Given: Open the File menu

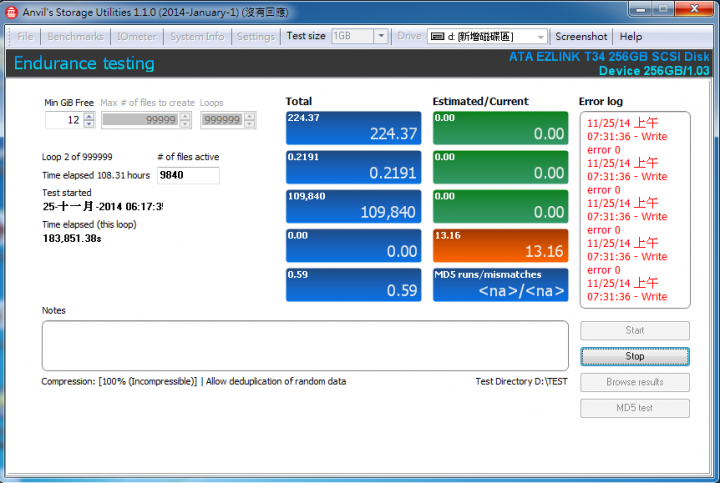Looking at the screenshot, I should [25, 36].
